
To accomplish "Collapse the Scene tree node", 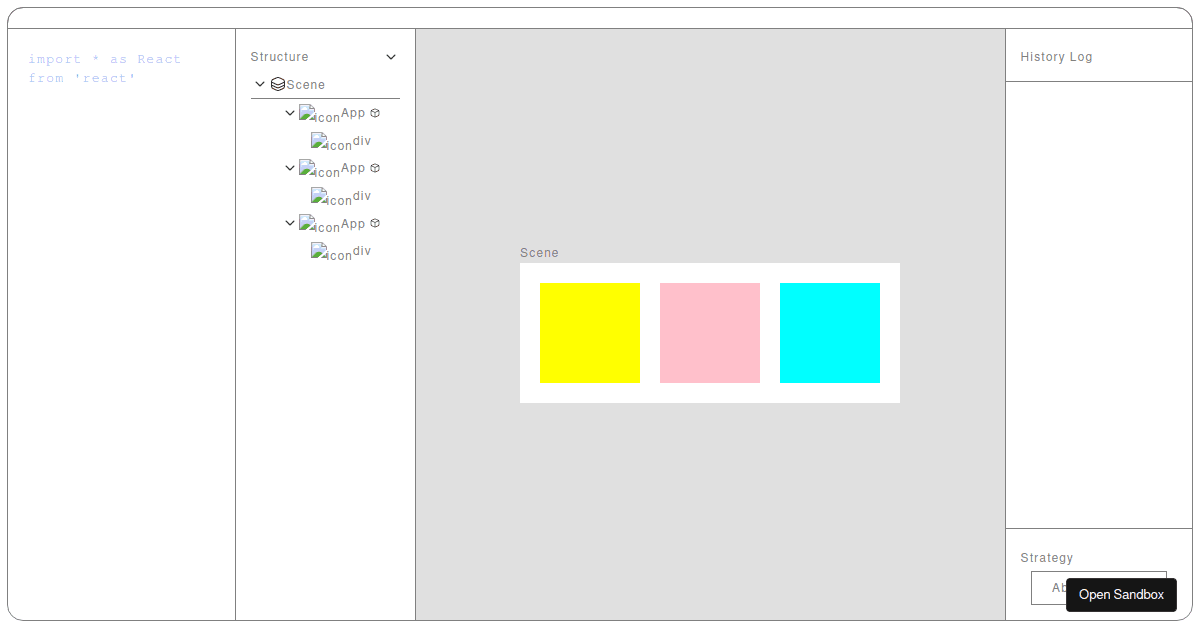I will click(260, 84).
